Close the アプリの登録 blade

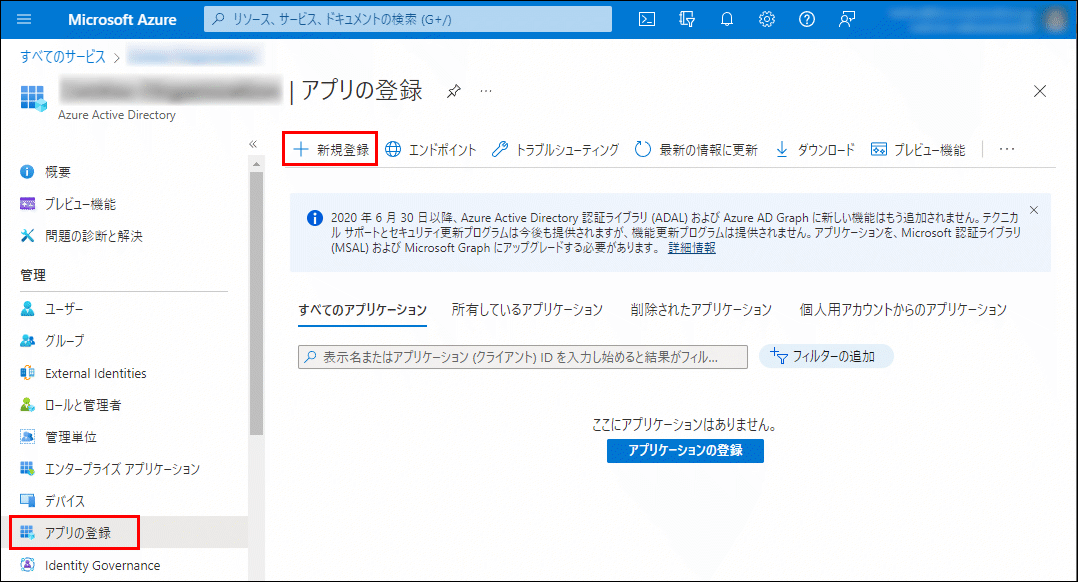pyautogui.click(x=1040, y=91)
